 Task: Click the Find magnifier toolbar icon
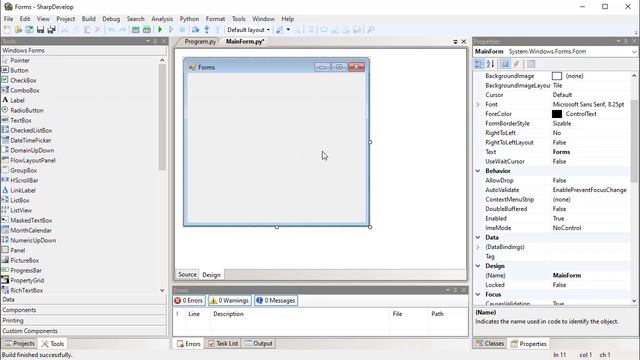[x=371, y=30]
